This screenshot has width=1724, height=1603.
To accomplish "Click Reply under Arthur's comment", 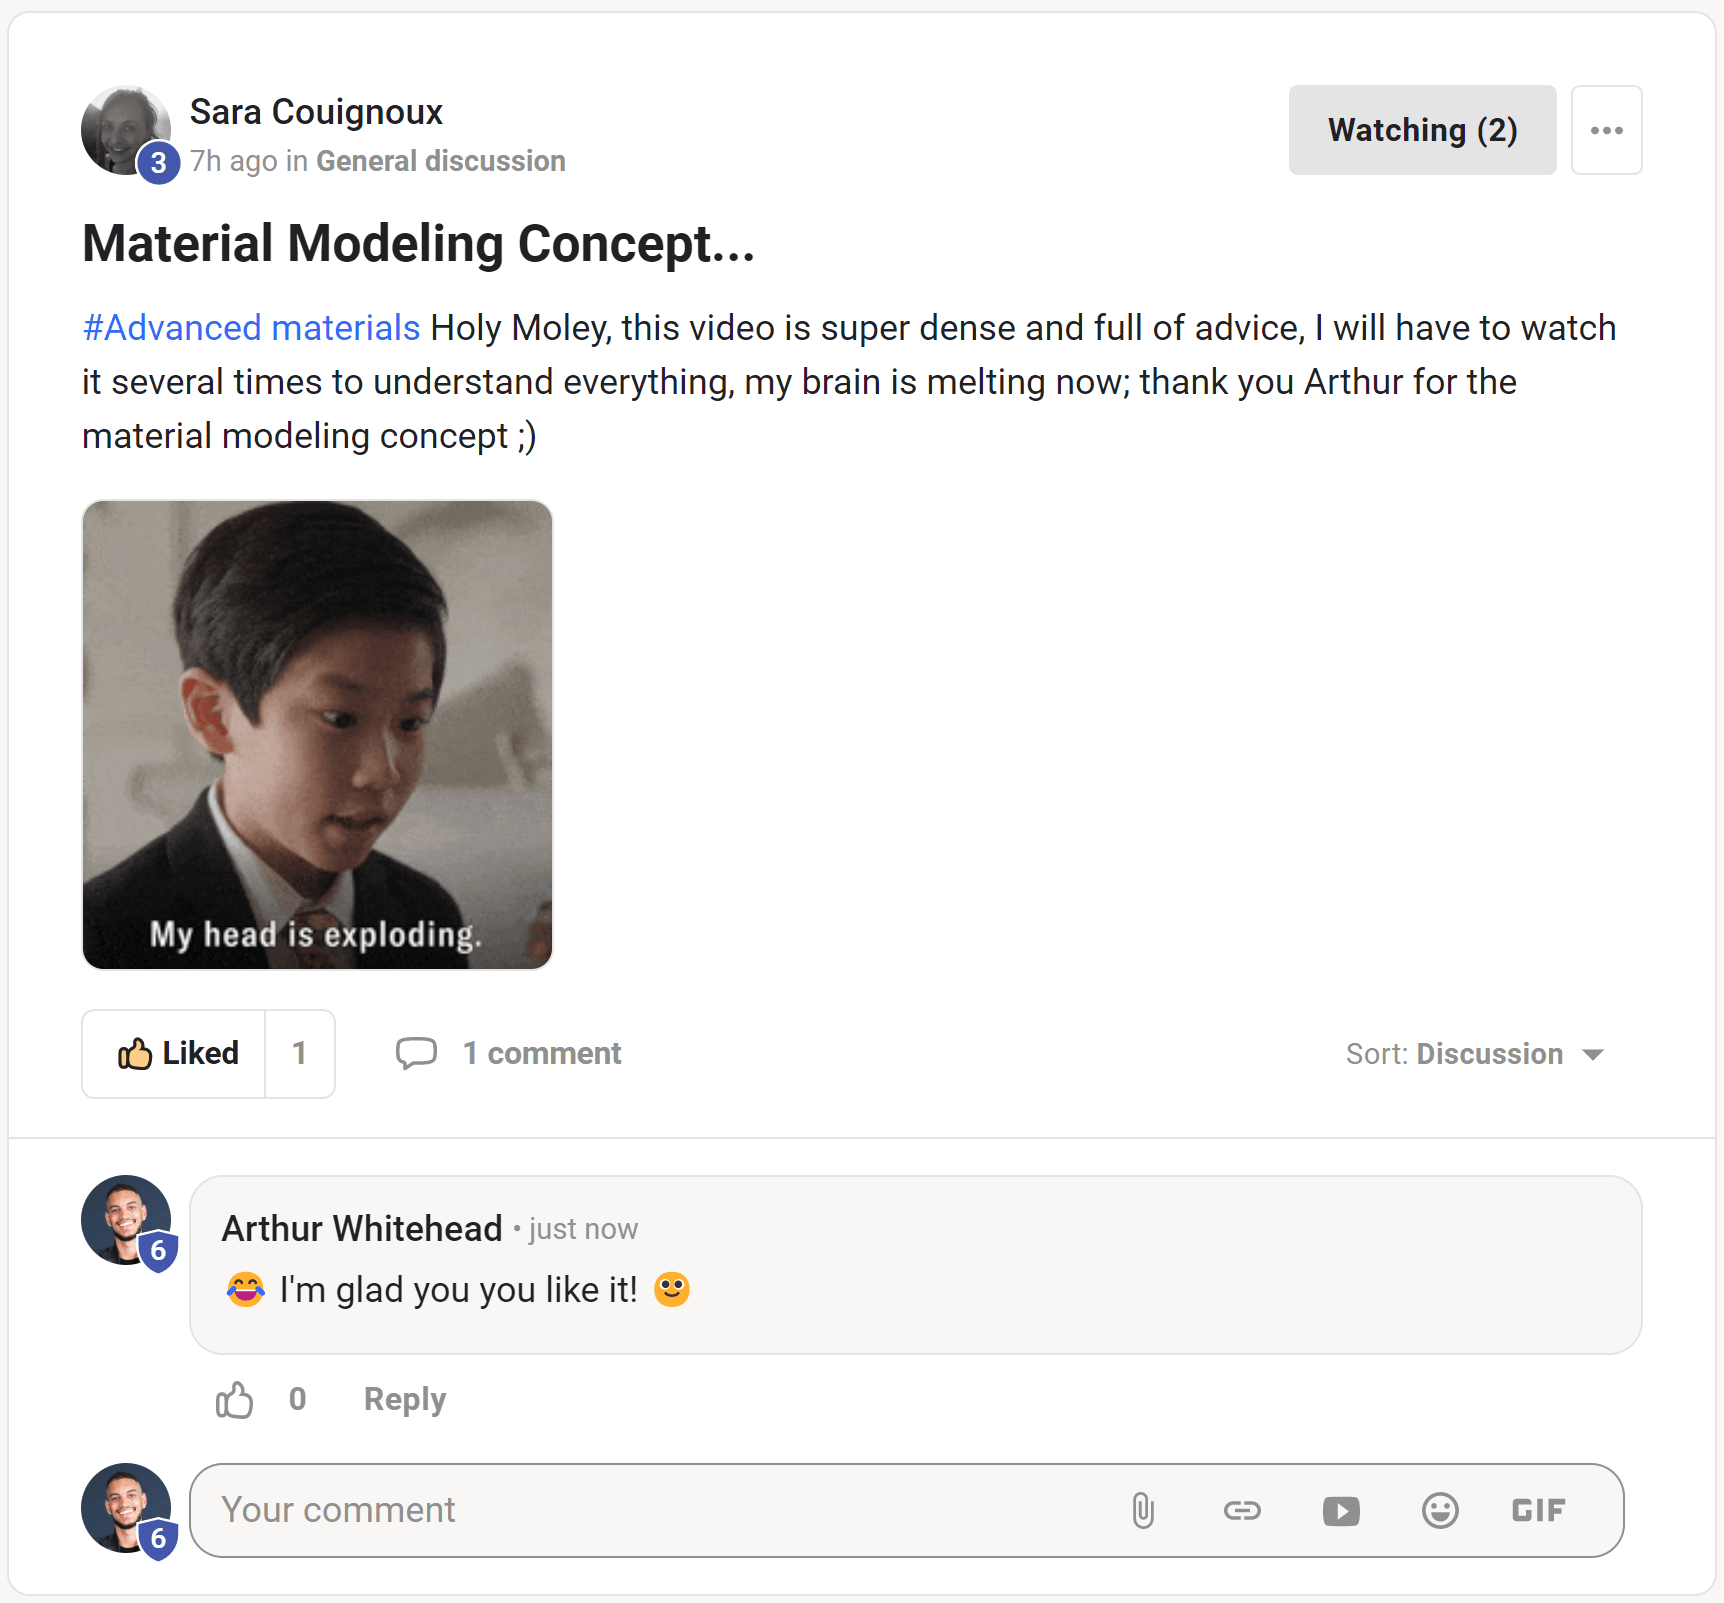I will click(x=405, y=1399).
